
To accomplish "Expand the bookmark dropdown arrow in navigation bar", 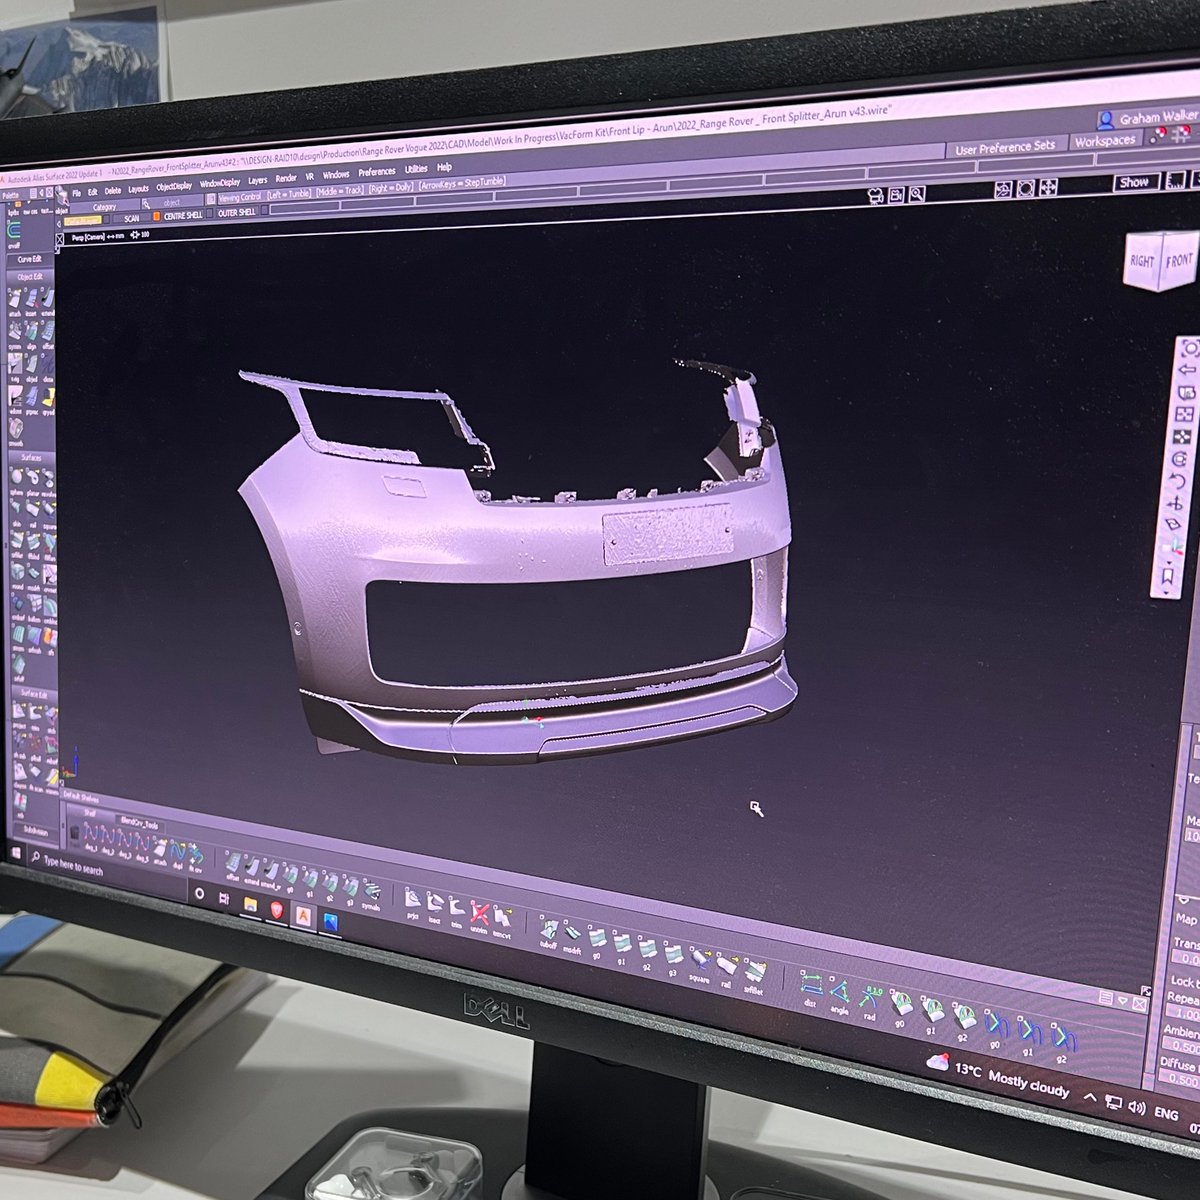I will [1166, 592].
